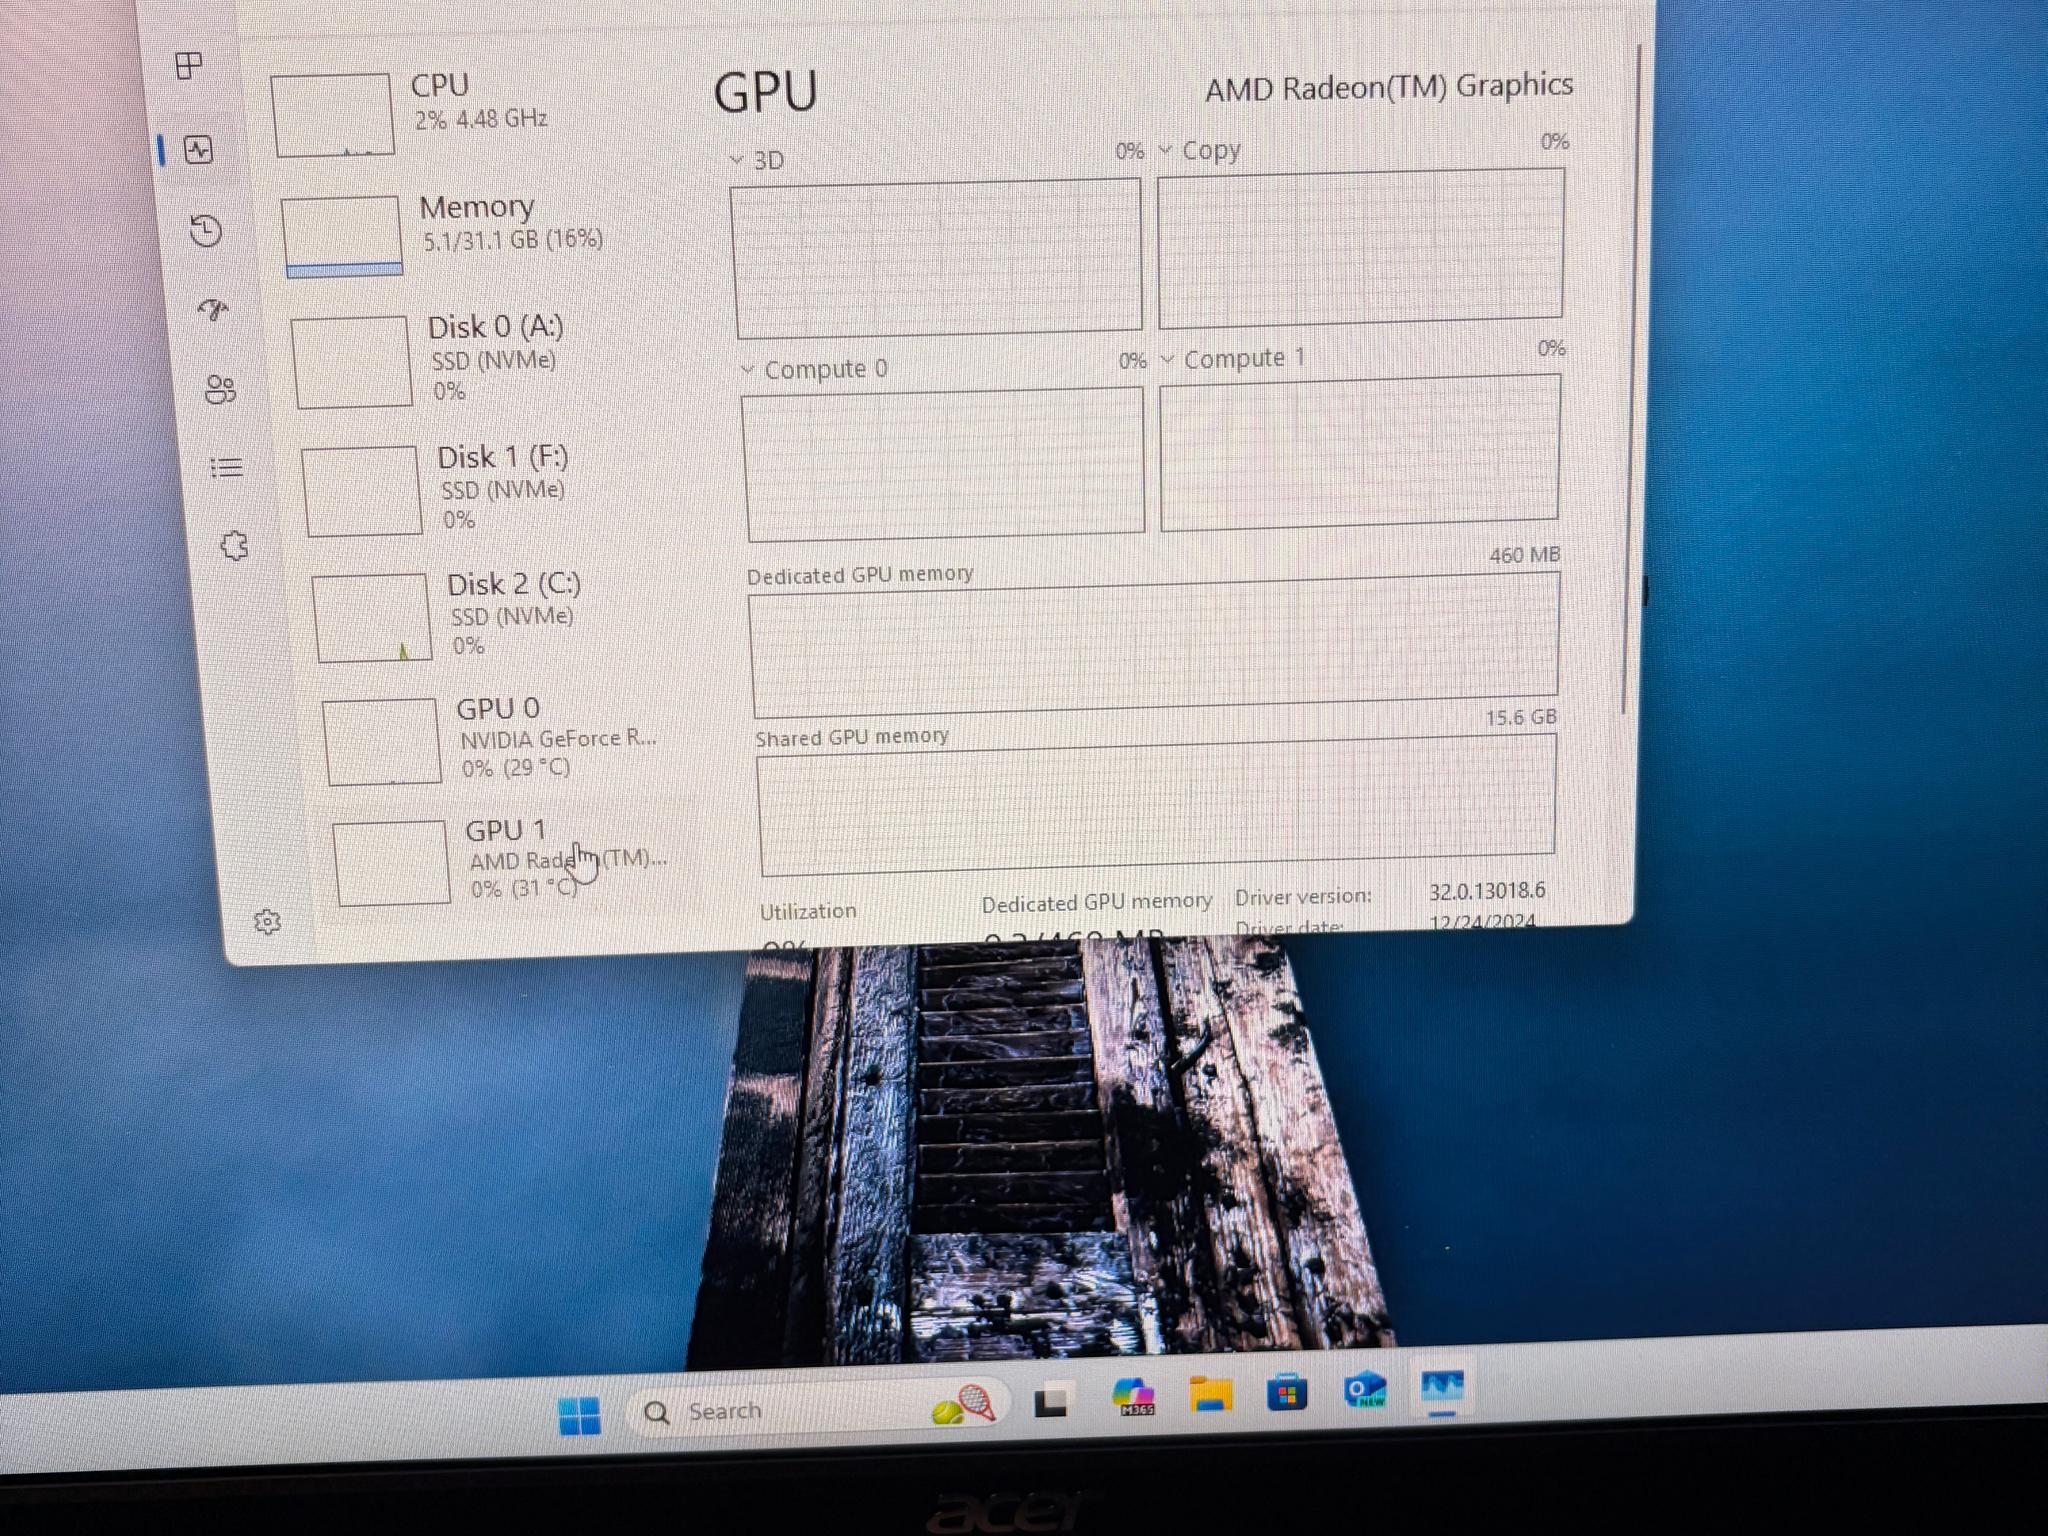Open App history from the sidebar
Viewport: 2048px width, 1536px height.
(206, 231)
